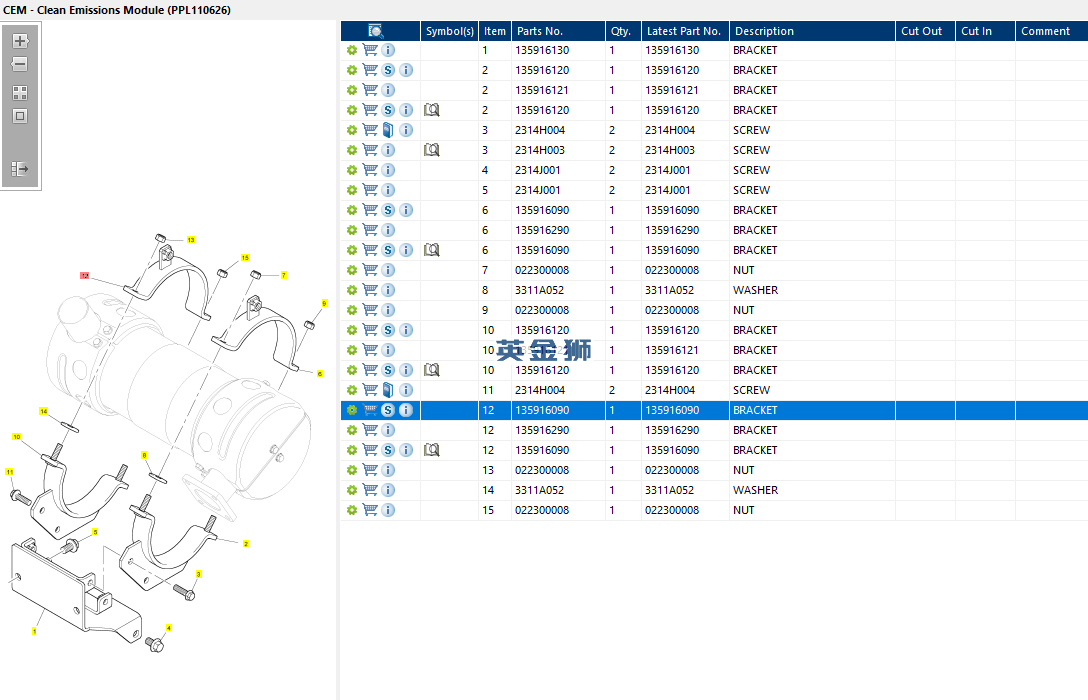Click the single-square fit view icon
The height and width of the screenshot is (700, 1088).
pos(20,116)
